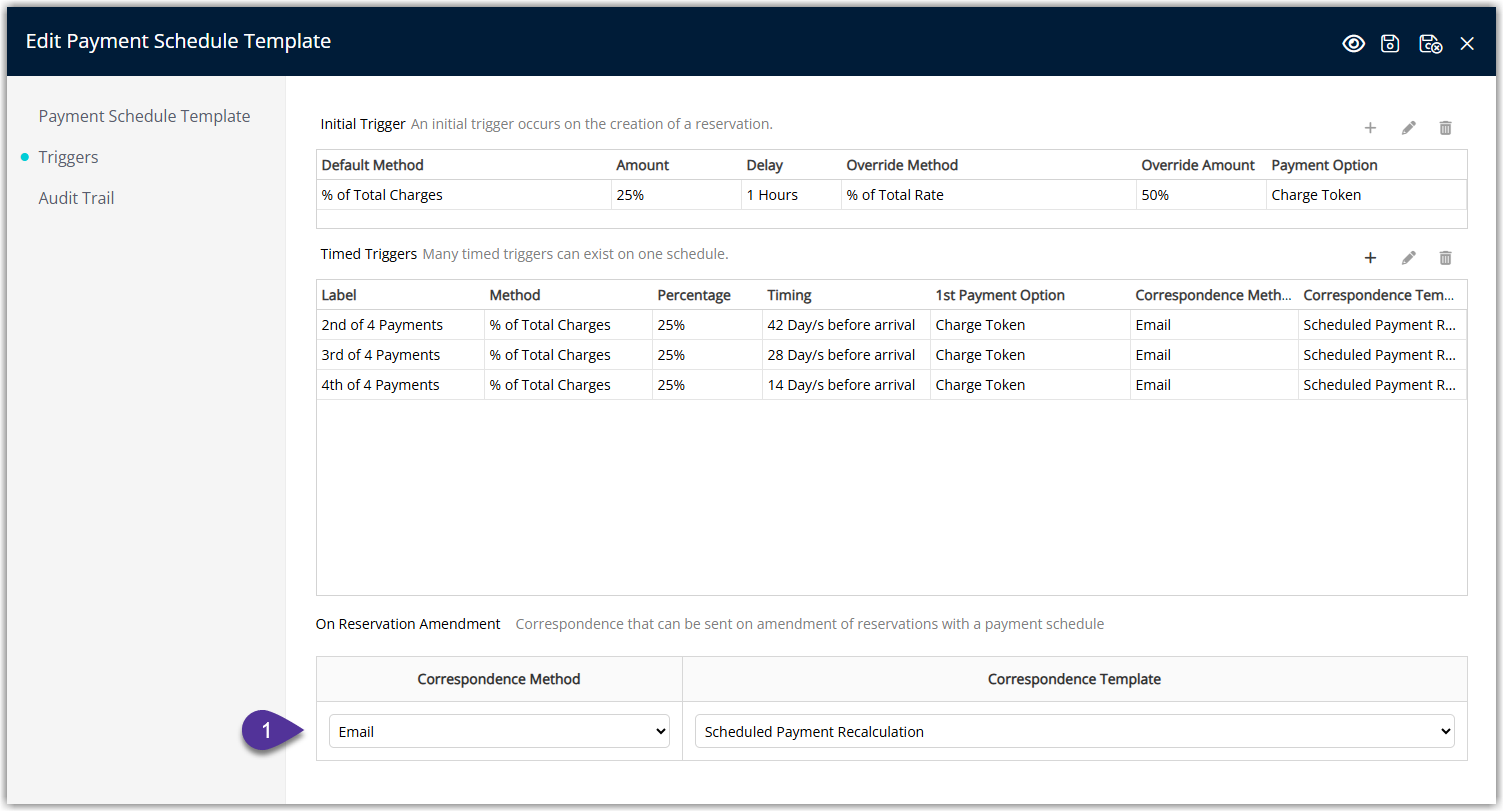Click the Default Method column header
Screen dimensions: 1504x812
coord(464,165)
